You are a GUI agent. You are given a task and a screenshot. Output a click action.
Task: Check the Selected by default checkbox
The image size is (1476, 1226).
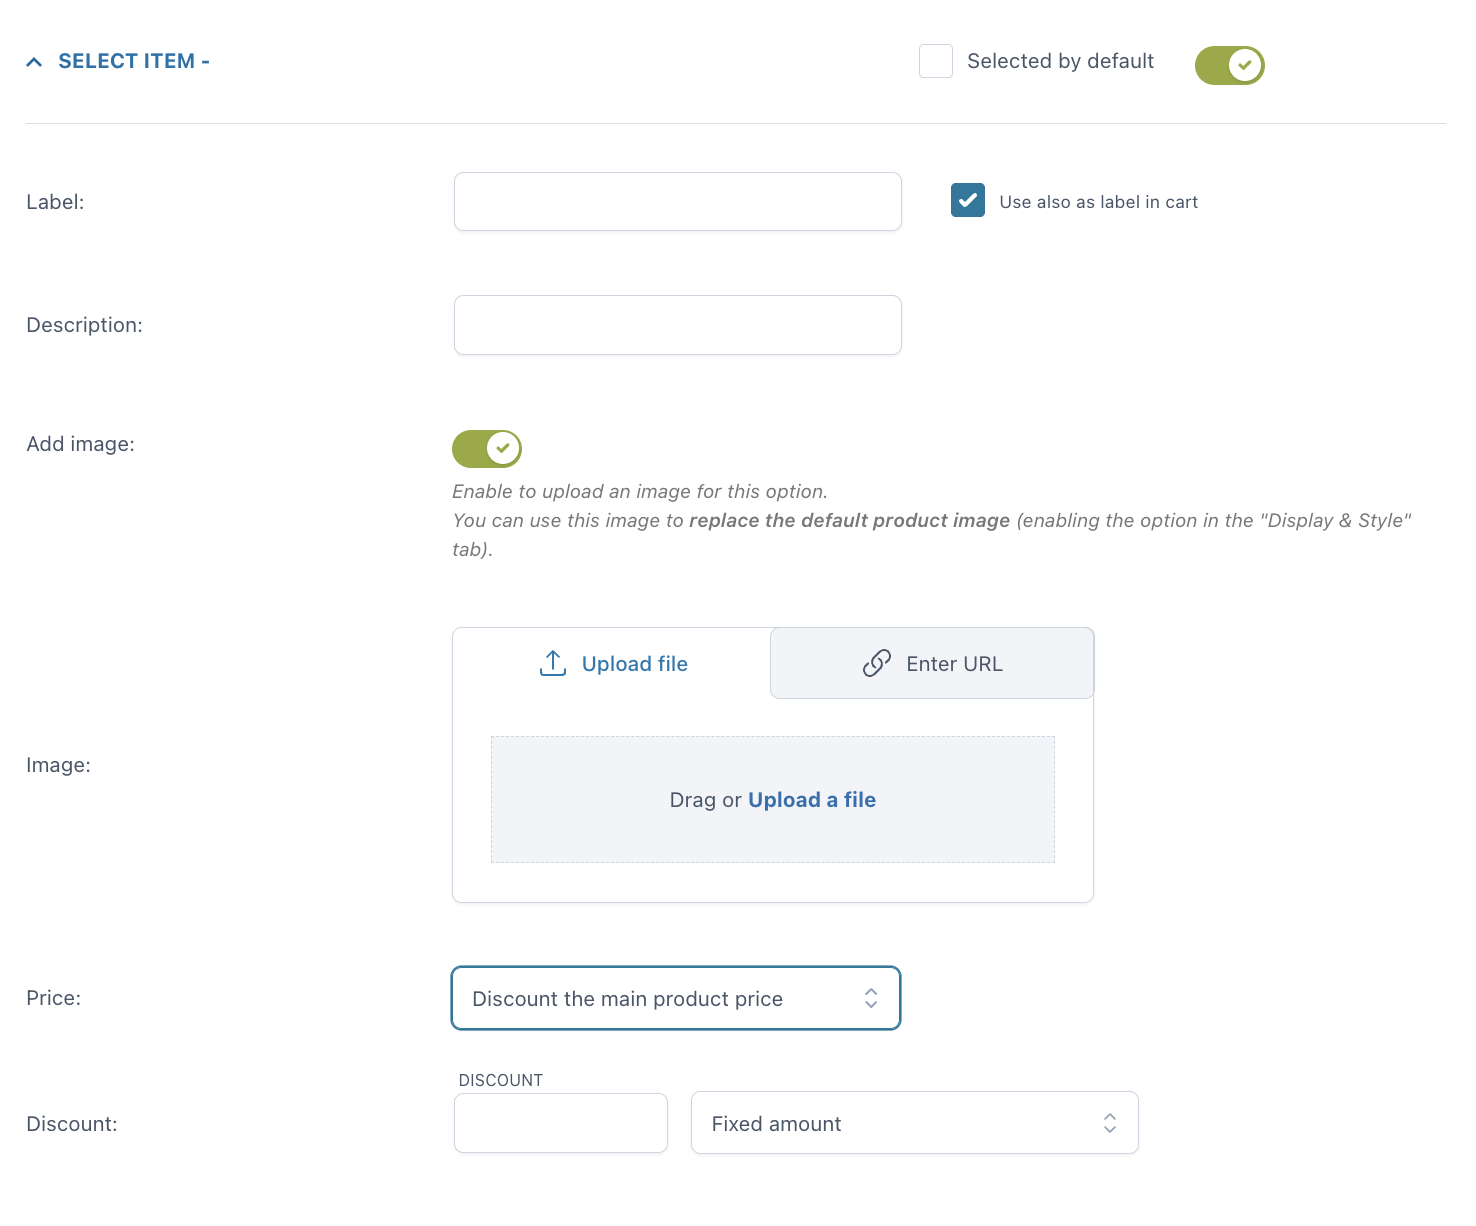point(935,61)
